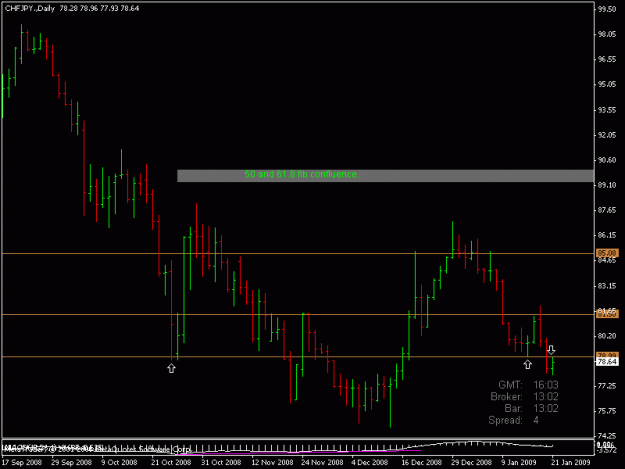The image size is (625, 469).
Task: Select the magenta indicator line in the sub-window
Action: click(x=299, y=452)
